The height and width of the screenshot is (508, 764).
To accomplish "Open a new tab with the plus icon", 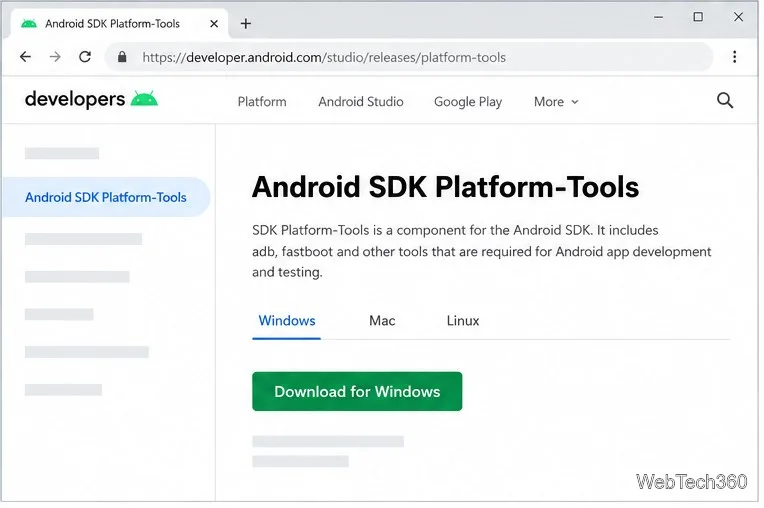I will [x=246, y=23].
